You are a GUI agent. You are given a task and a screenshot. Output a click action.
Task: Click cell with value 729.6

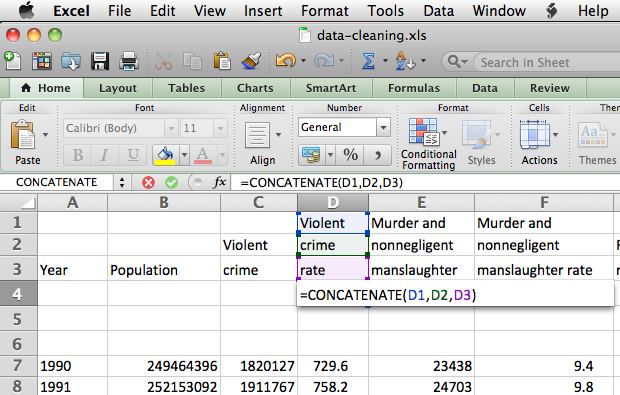point(333,366)
